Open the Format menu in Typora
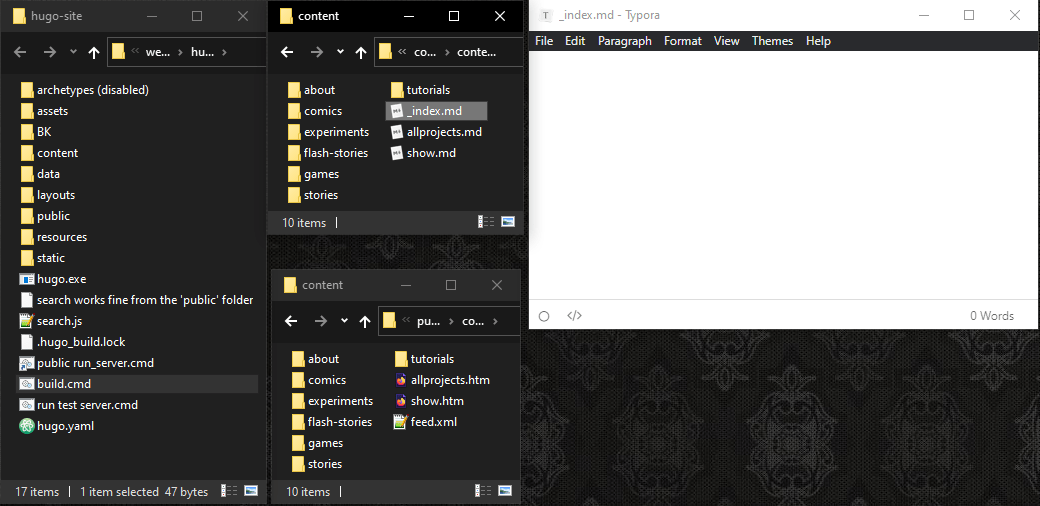Screen dimensions: 1040x506 coord(682,41)
